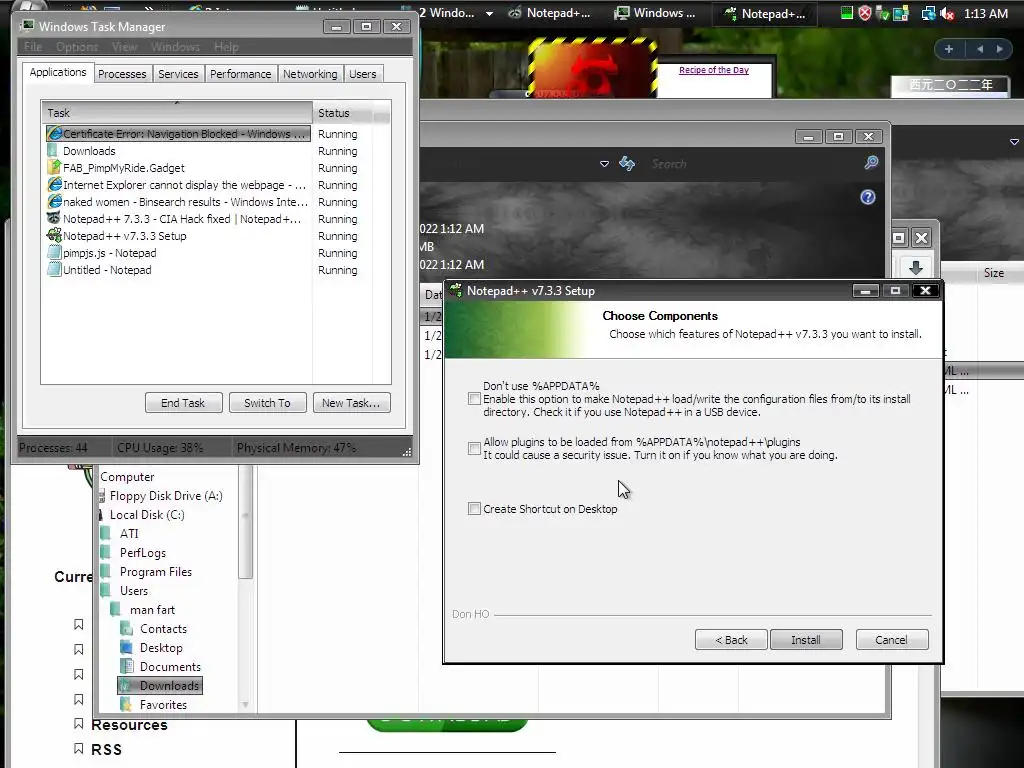The width and height of the screenshot is (1024, 768).
Task: Select FAB_PimpMyRide.Gadget task row
Action: tap(178, 168)
